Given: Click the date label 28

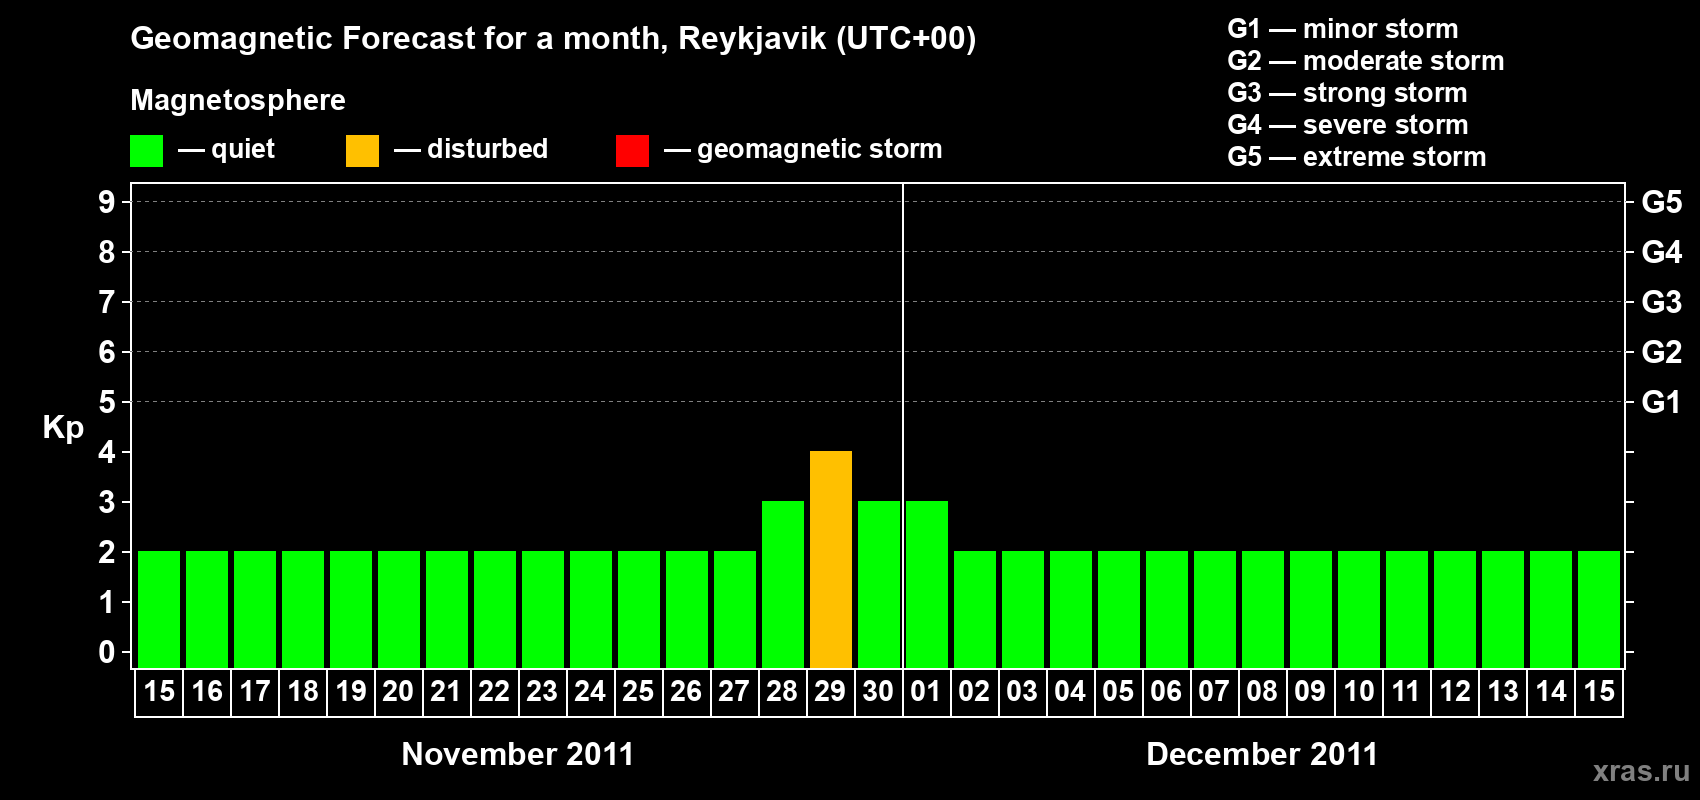Looking at the screenshot, I should click(782, 691).
